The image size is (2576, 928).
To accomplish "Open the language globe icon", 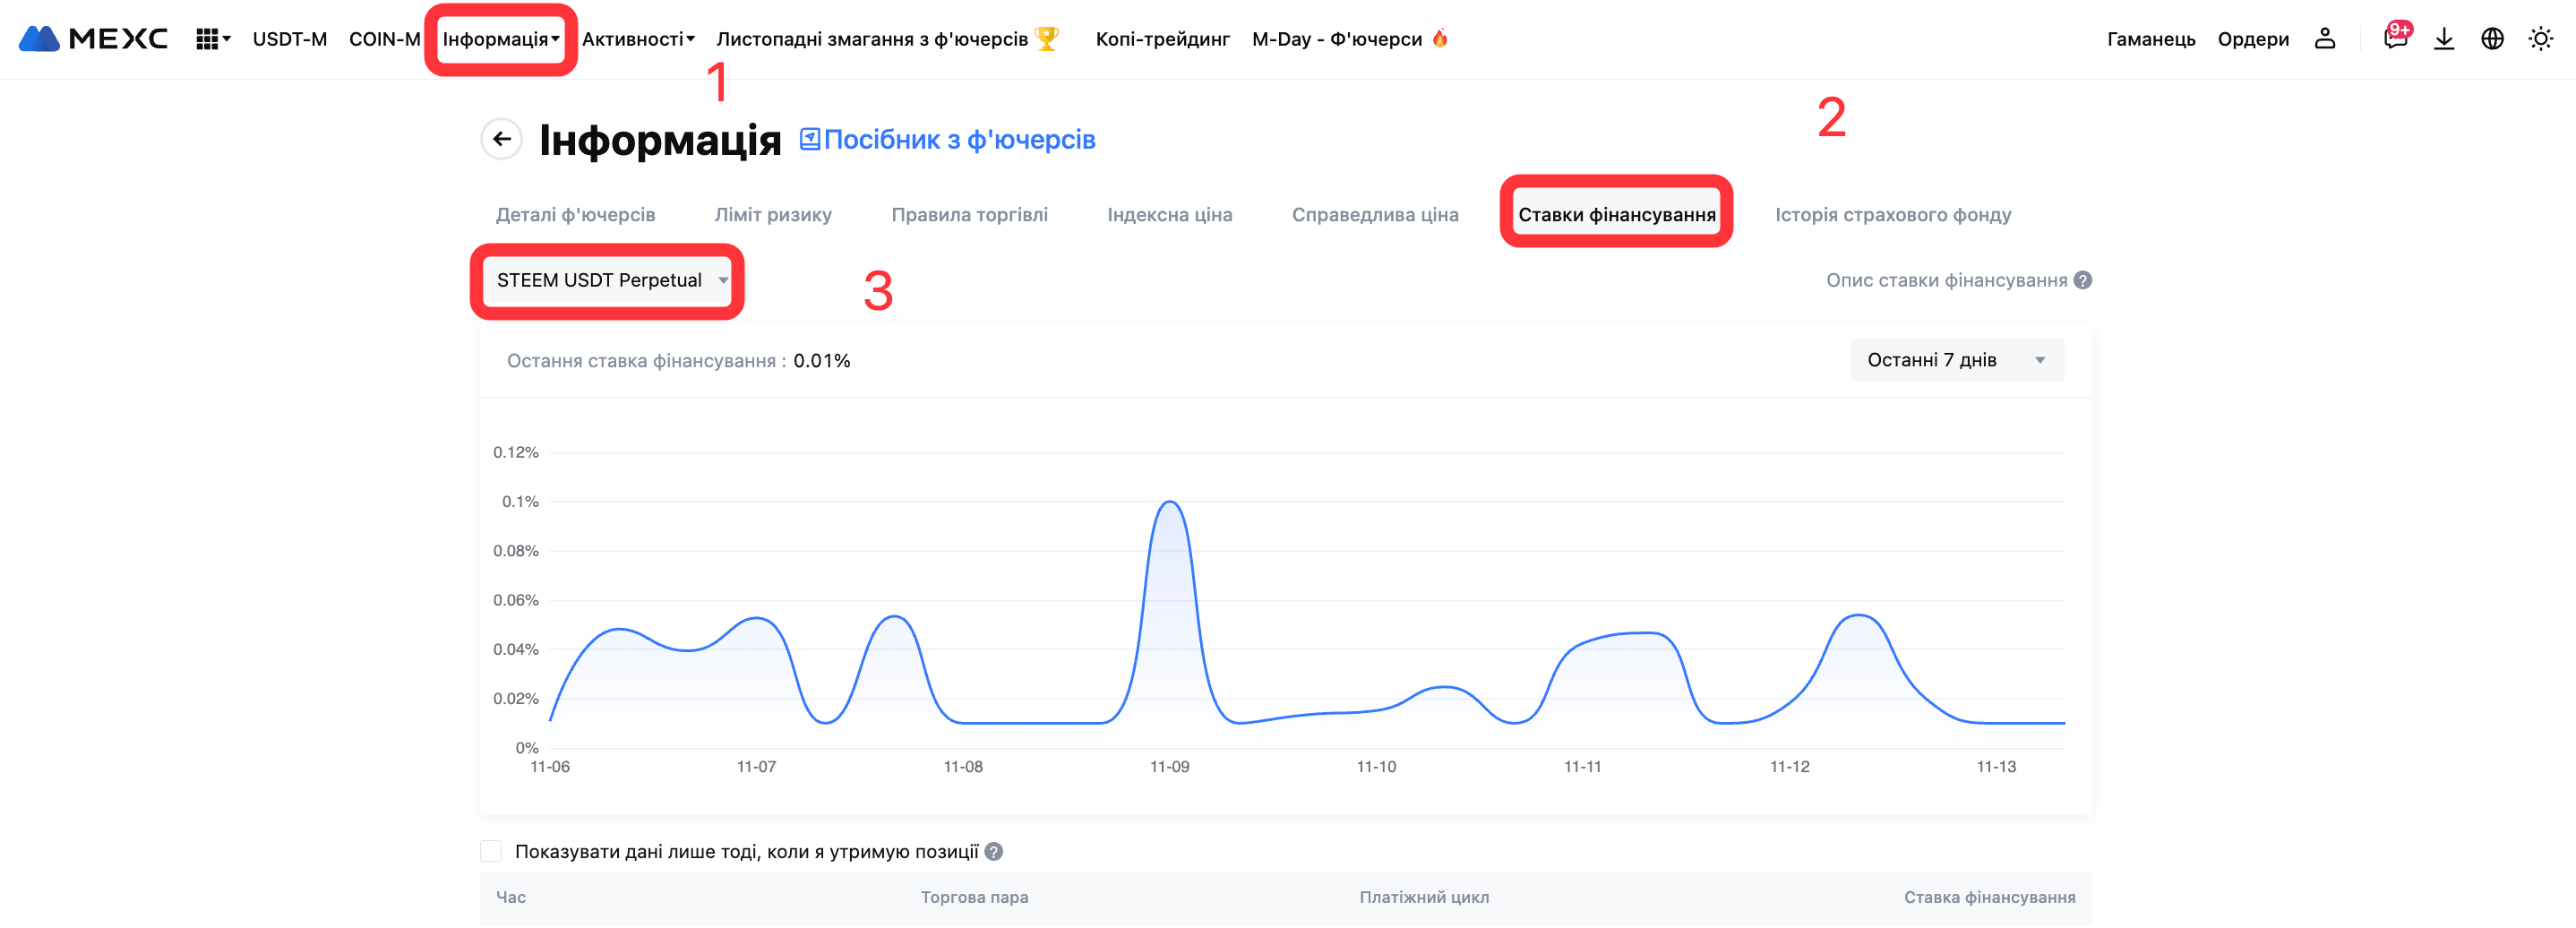I will pyautogui.click(x=2492, y=39).
